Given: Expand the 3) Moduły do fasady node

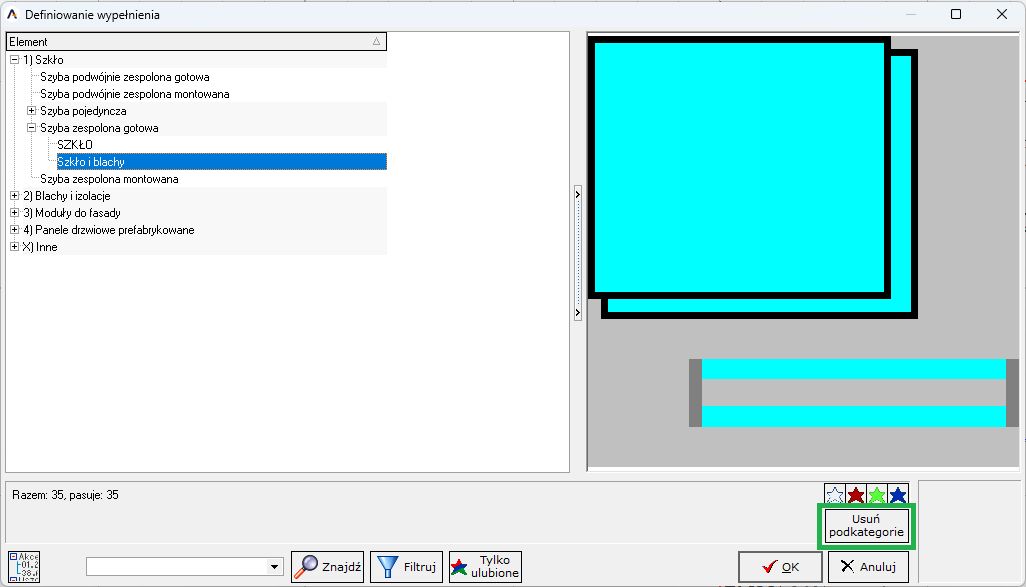Looking at the screenshot, I should coord(14,213).
